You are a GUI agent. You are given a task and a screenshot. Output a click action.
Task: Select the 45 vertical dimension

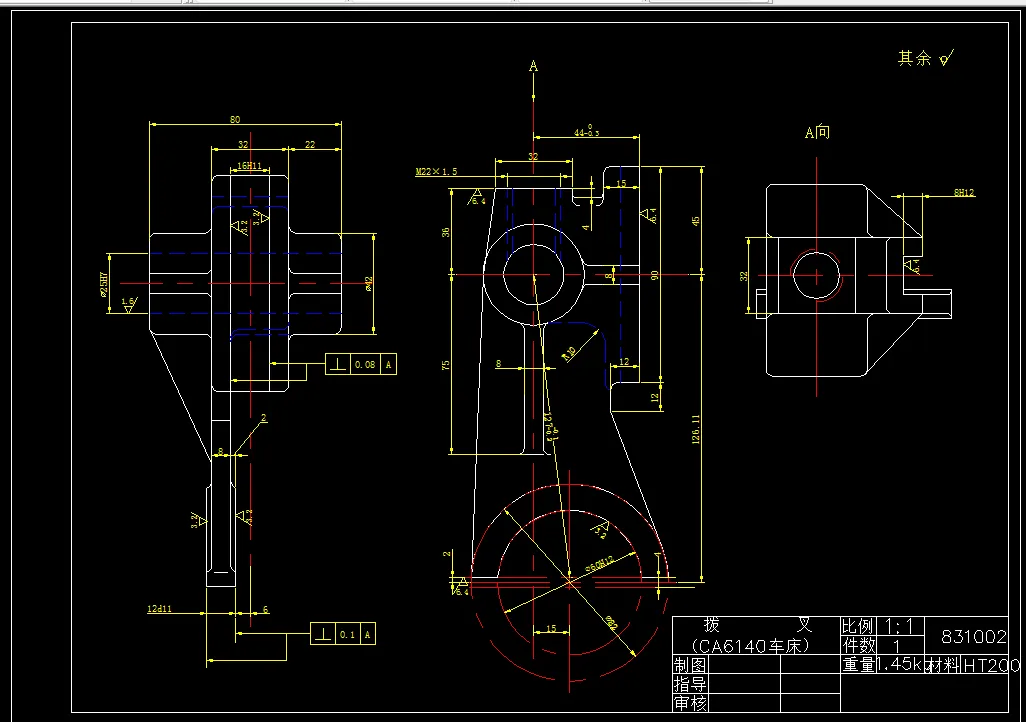pos(696,221)
